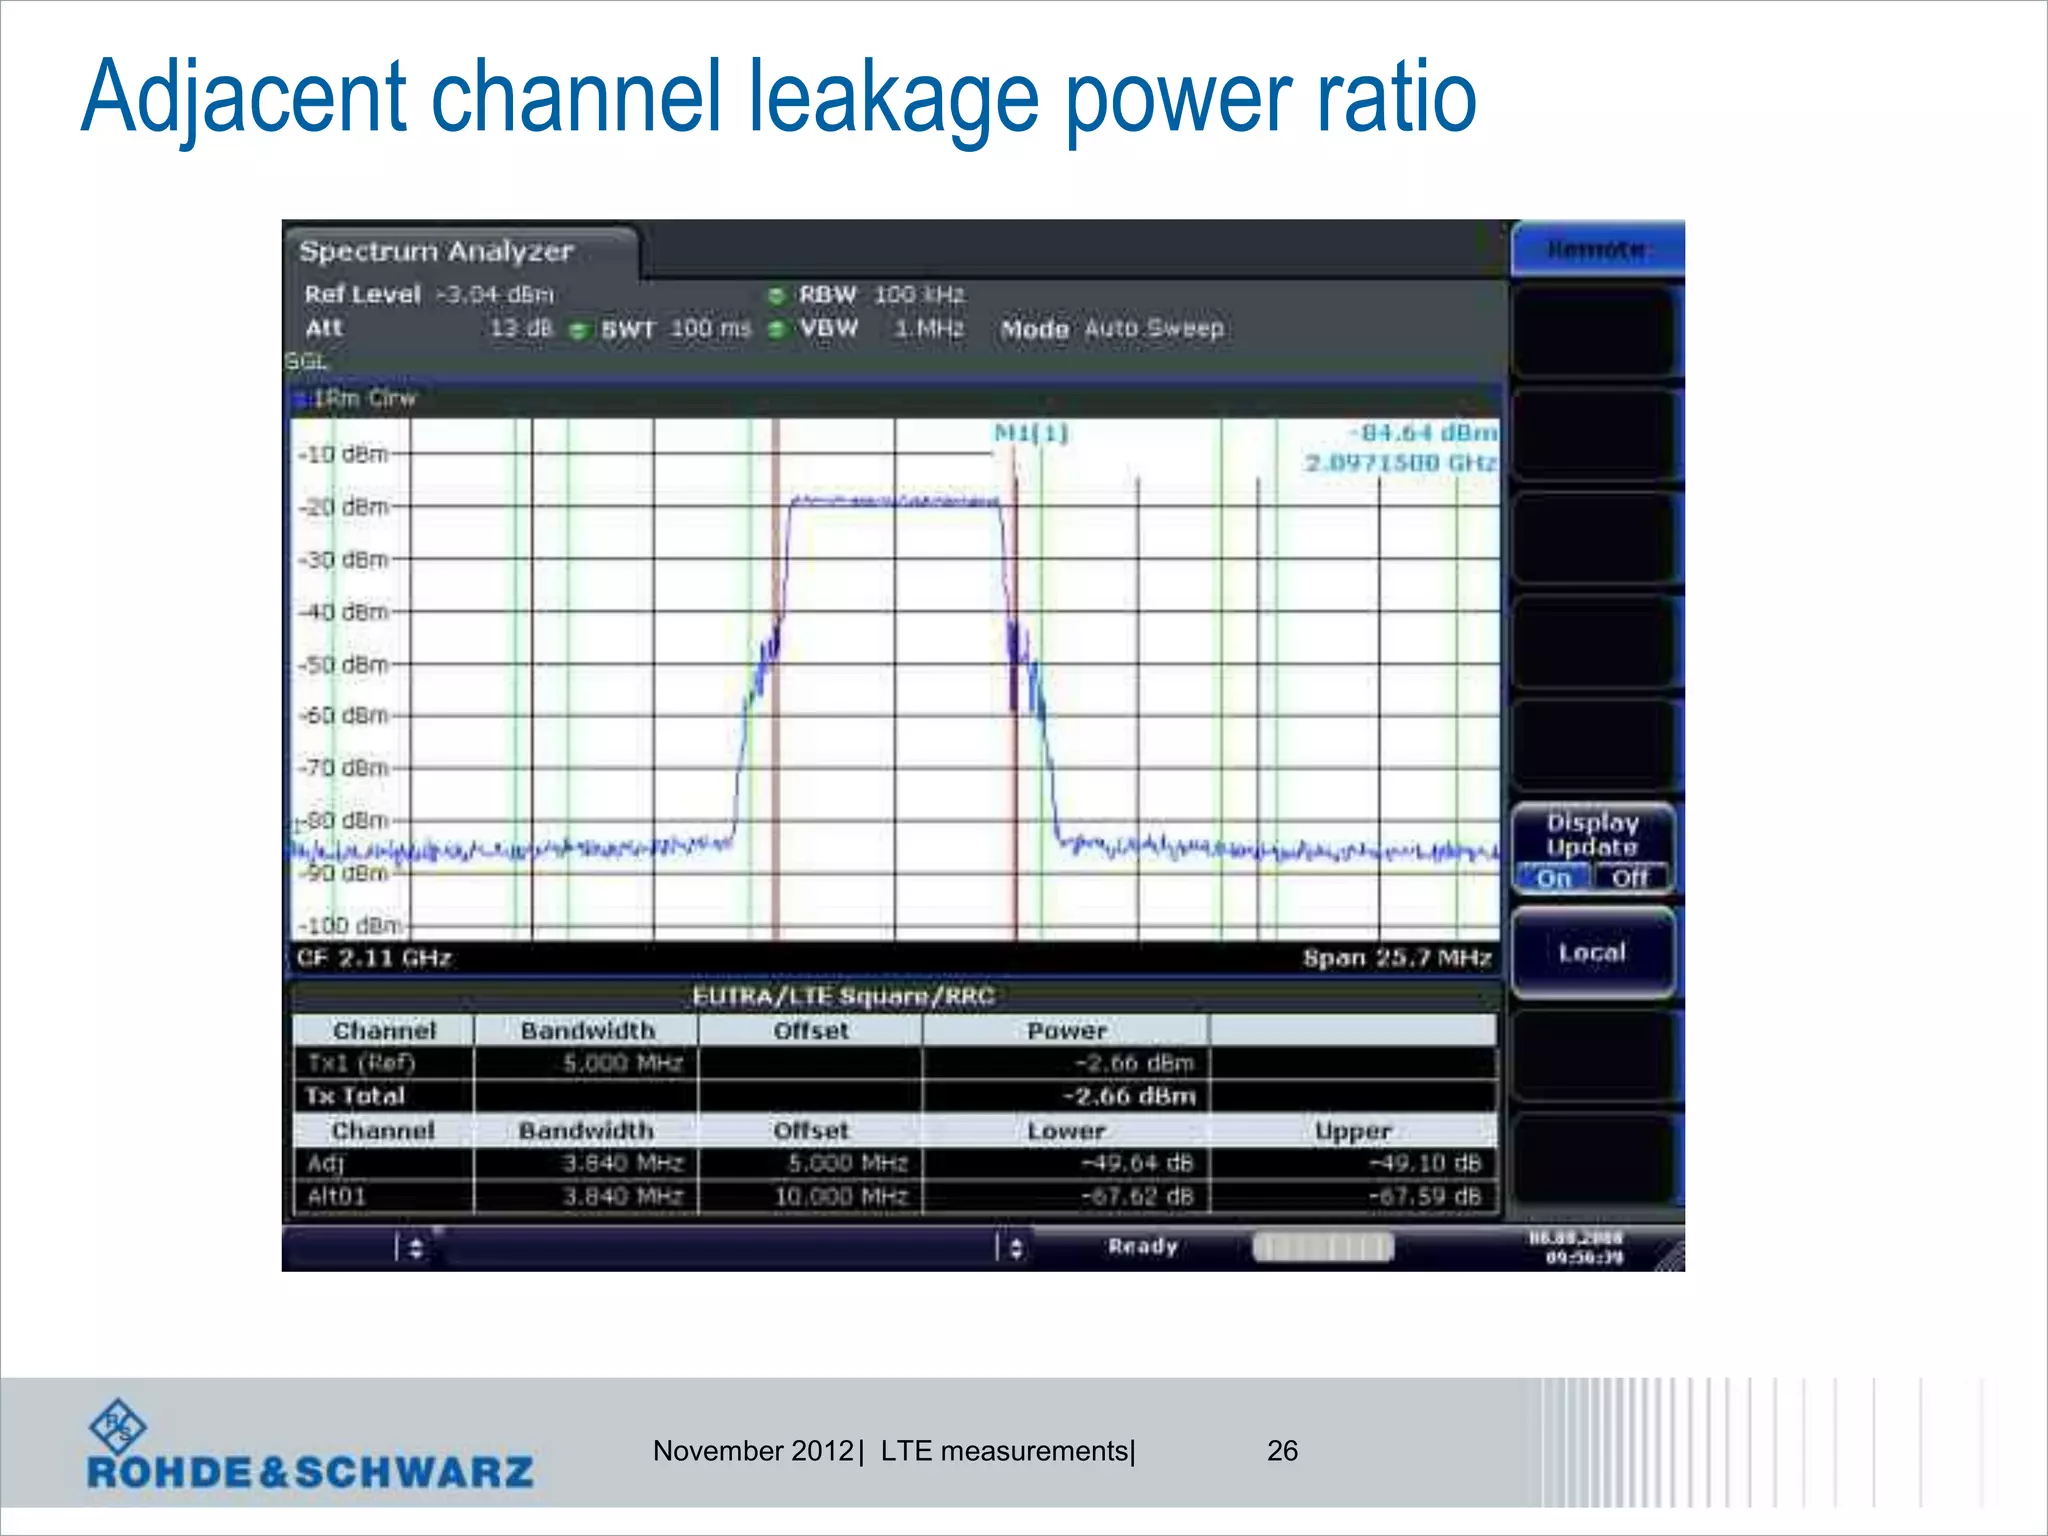This screenshot has width=2048, height=1536.
Task: Select the Tx Total row
Action: click(894, 1096)
